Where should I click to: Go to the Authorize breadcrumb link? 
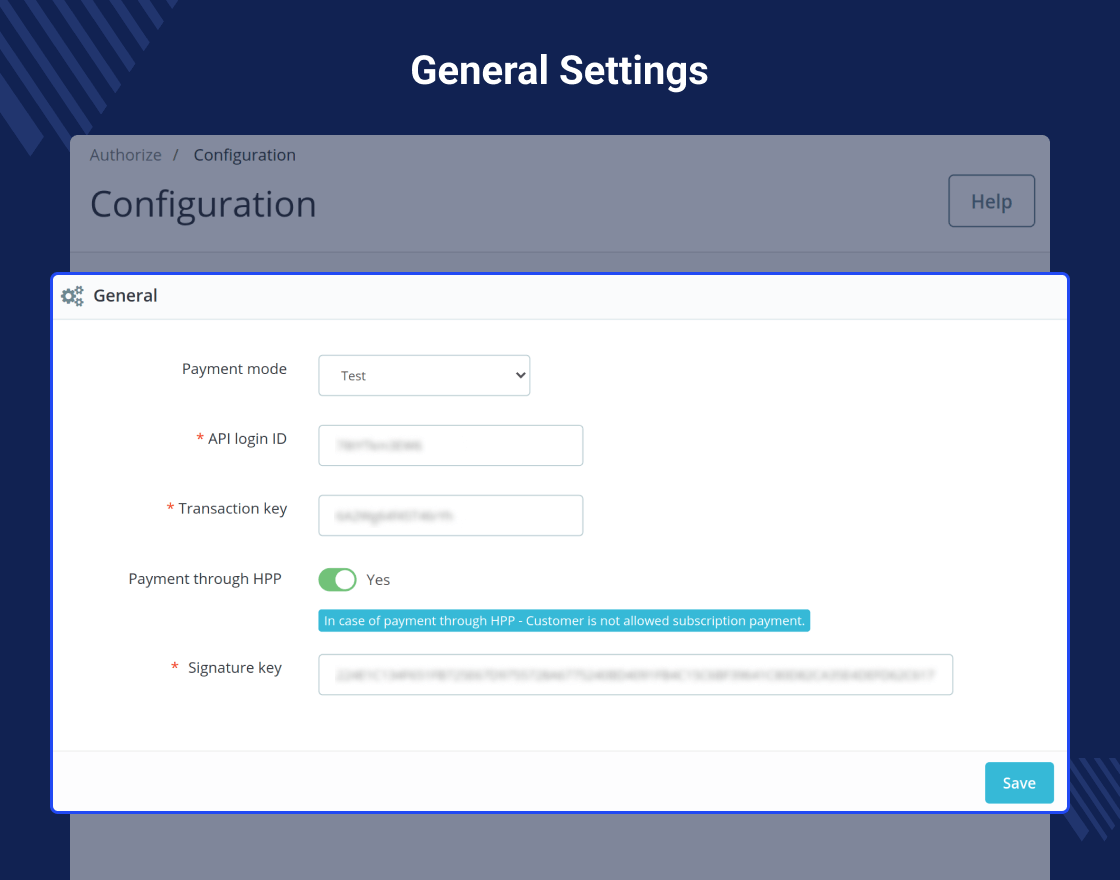coord(126,155)
